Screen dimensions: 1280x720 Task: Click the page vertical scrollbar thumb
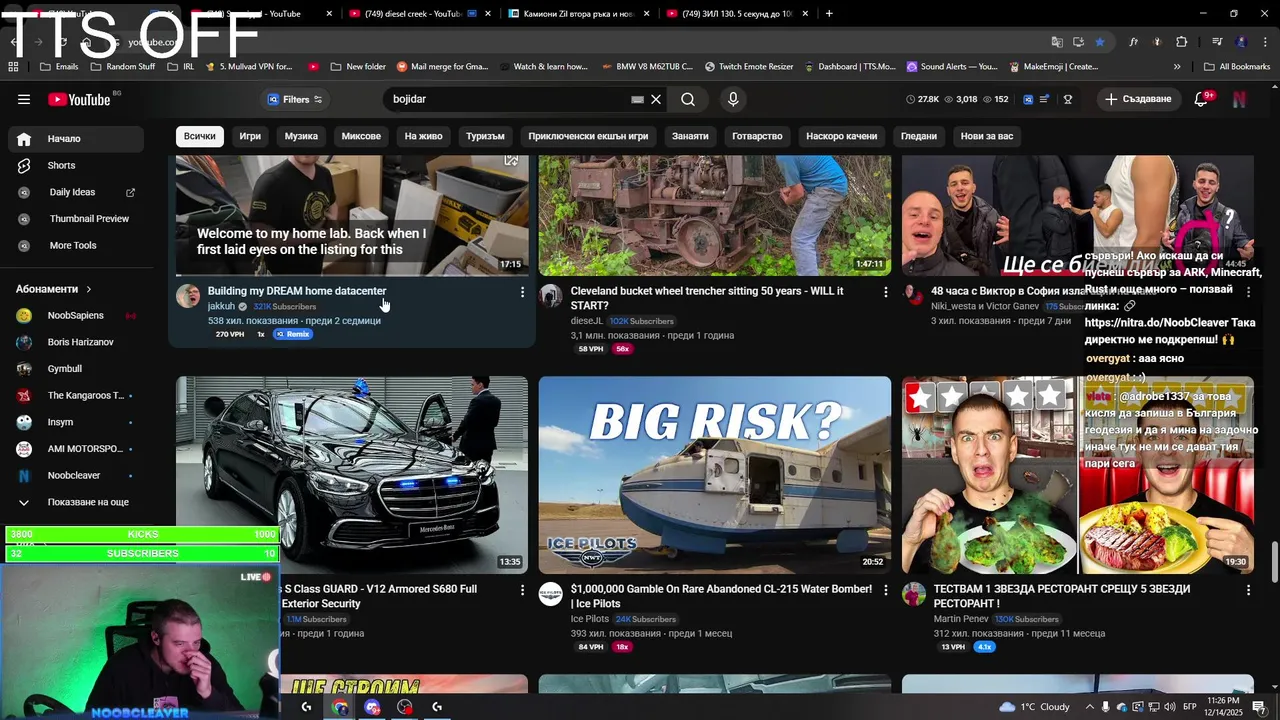[x=1274, y=562]
